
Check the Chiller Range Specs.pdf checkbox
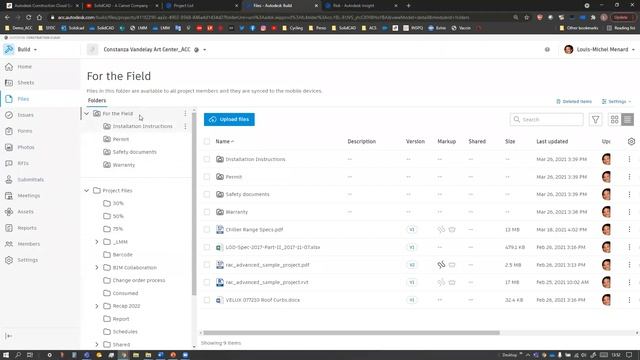[207, 230]
